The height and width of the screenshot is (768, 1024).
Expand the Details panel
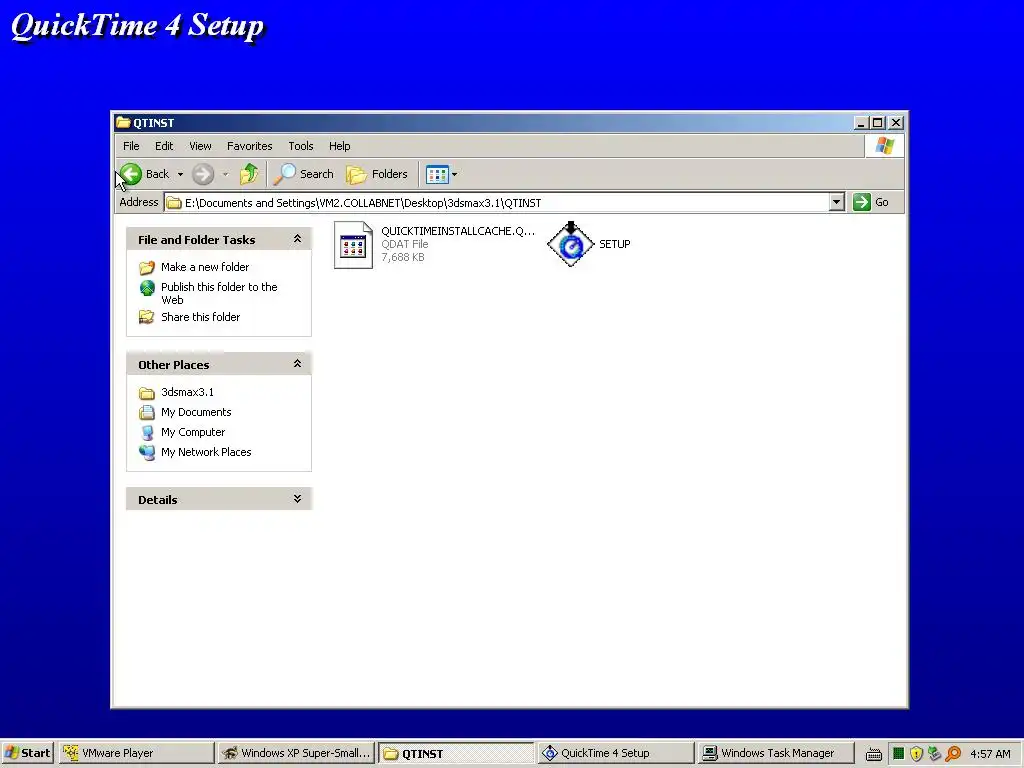click(x=297, y=499)
